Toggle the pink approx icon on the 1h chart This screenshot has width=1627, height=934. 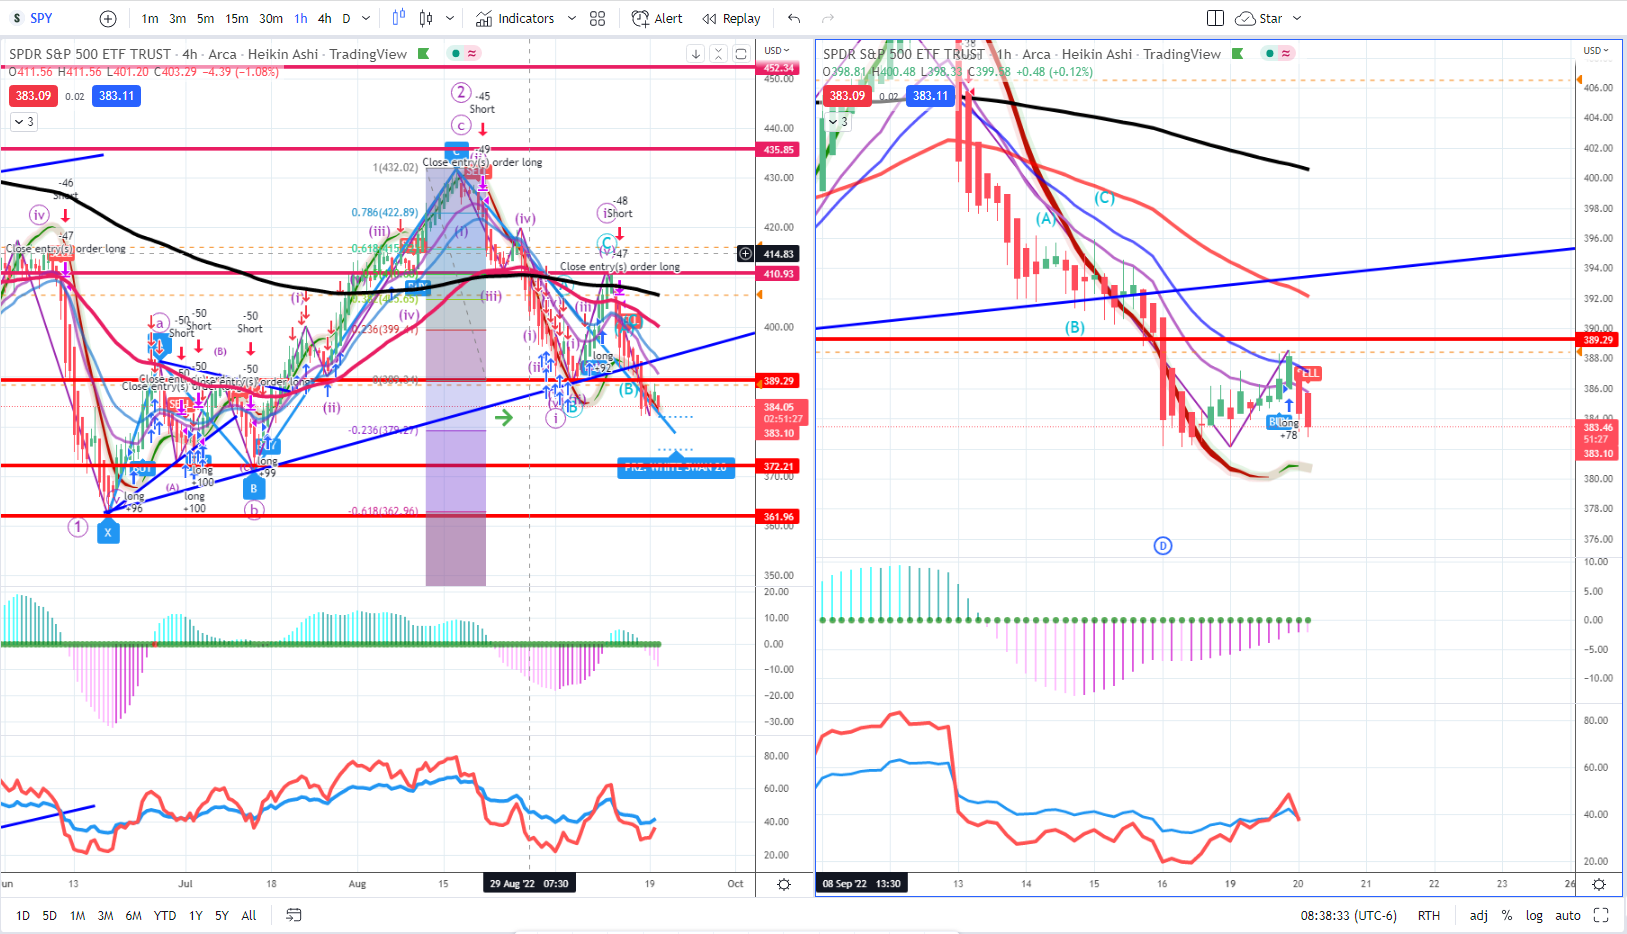pos(1286,54)
